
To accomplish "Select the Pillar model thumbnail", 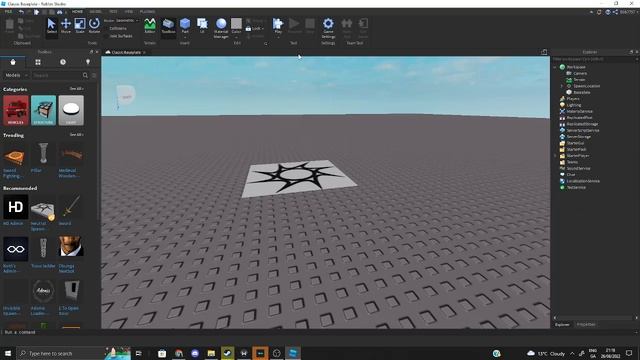I will pyautogui.click(x=43, y=153).
